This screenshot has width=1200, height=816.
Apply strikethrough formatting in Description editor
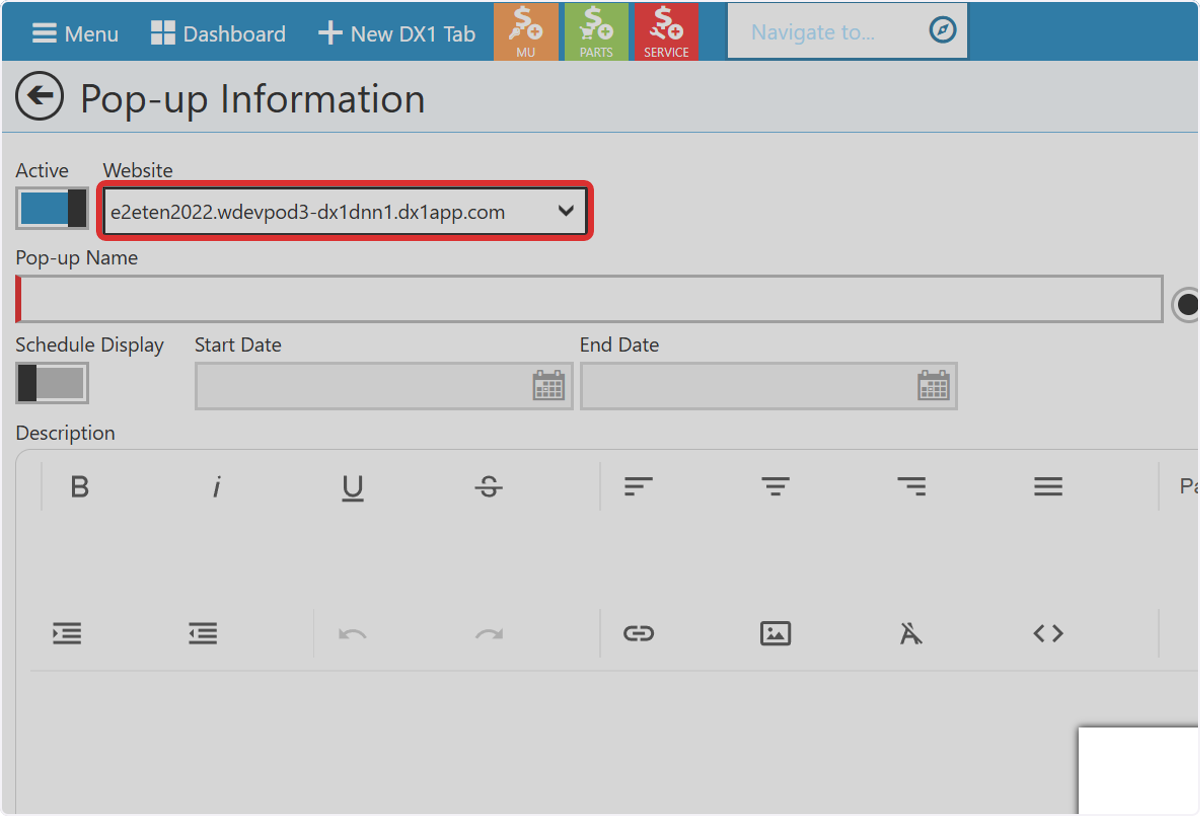tap(488, 487)
